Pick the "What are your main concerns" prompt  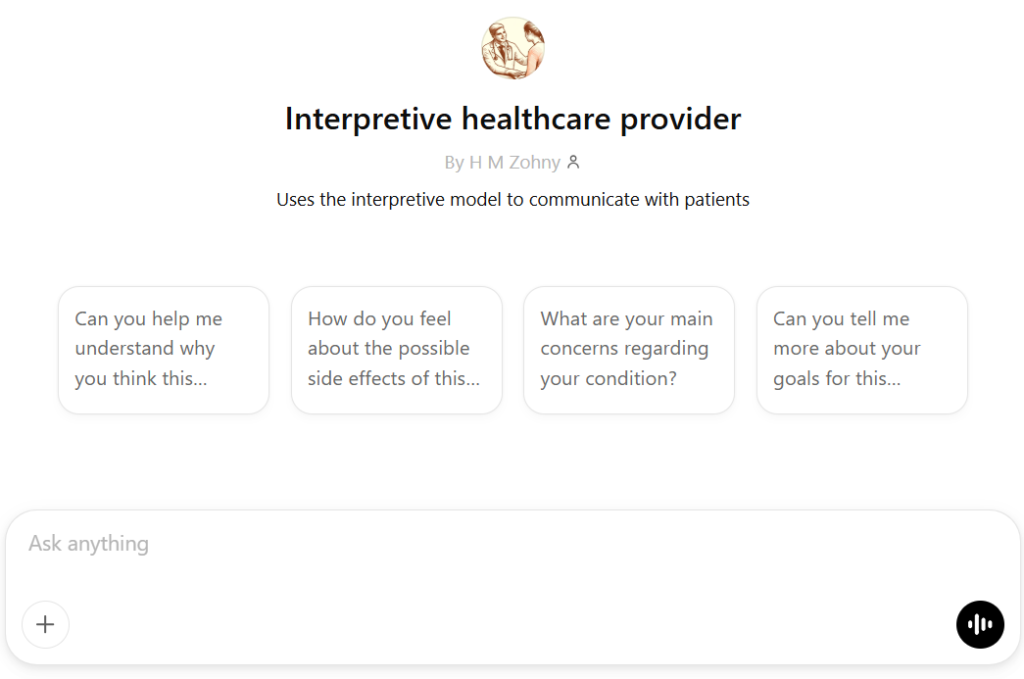pos(629,349)
